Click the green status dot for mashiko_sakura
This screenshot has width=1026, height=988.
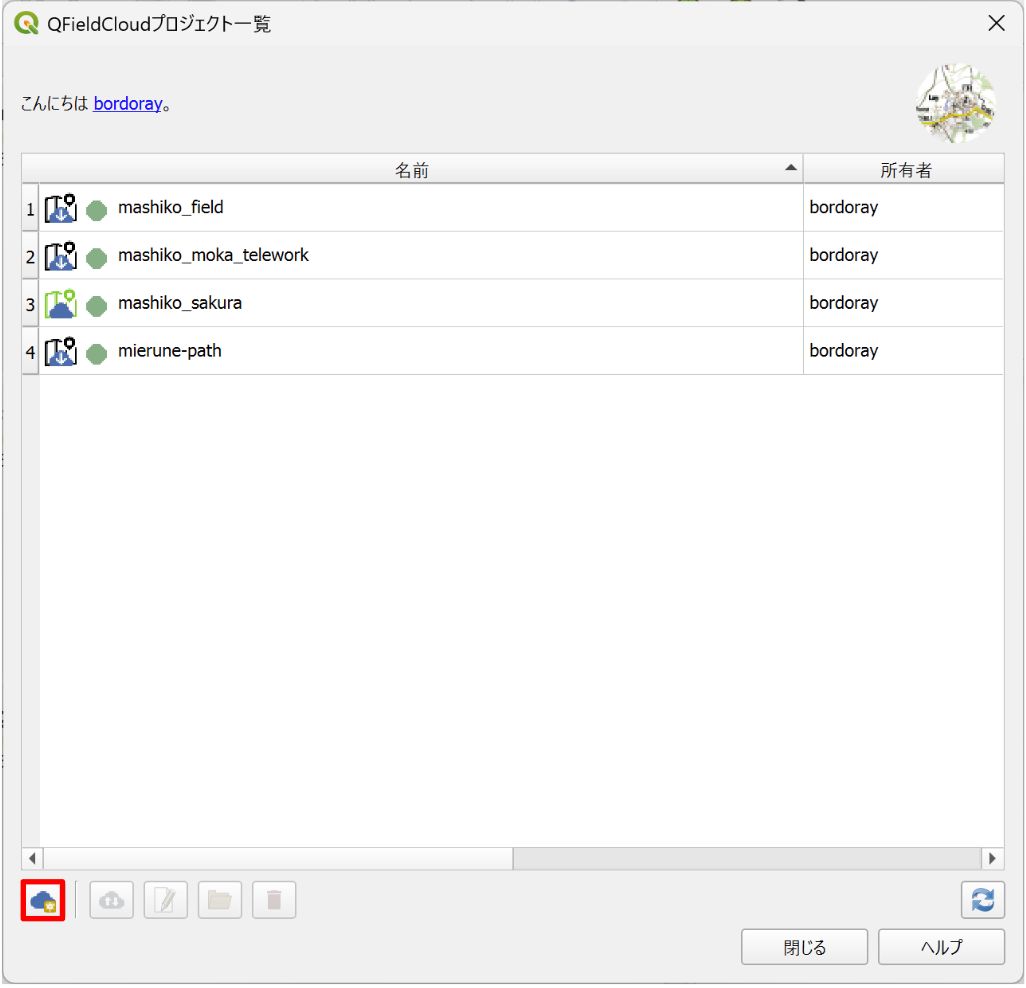[x=97, y=306]
